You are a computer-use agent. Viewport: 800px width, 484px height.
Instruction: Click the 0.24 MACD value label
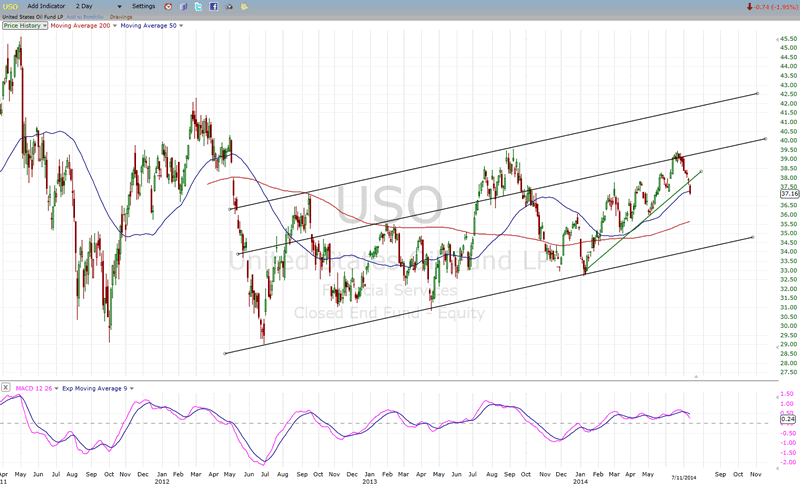click(x=788, y=419)
